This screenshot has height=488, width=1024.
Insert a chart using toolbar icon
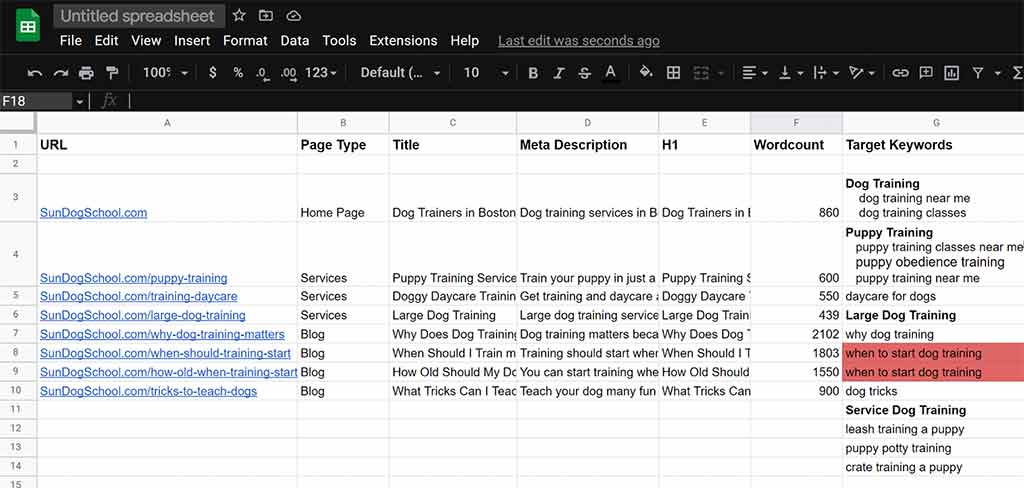tap(951, 73)
